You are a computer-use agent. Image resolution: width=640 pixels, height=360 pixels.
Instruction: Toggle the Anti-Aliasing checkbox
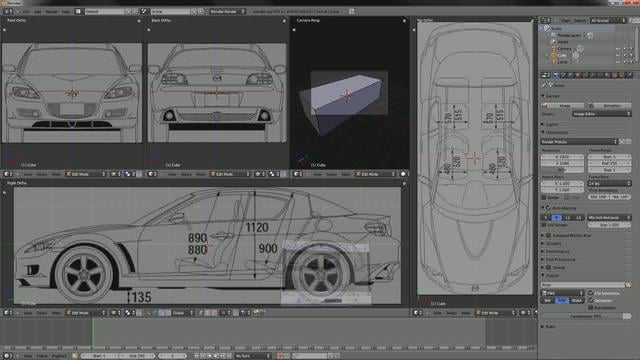[x=548, y=208]
